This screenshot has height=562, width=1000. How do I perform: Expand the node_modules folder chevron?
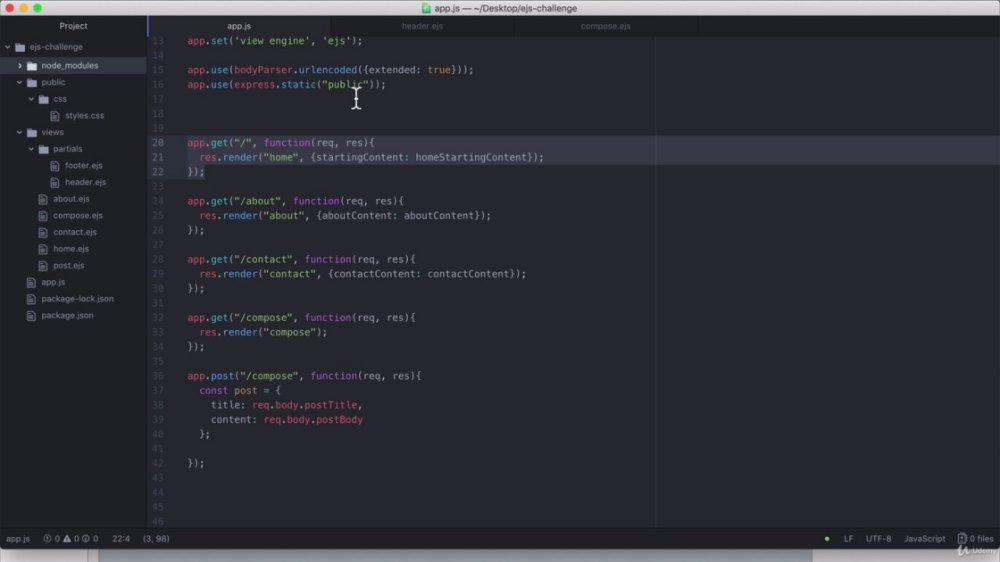tap(20, 66)
